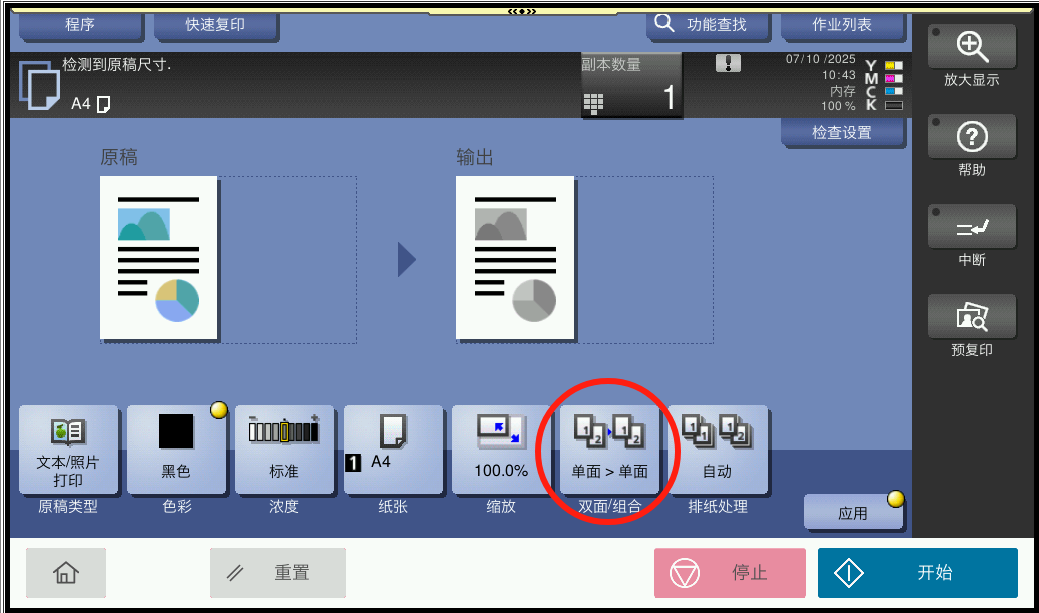Open the 预复印 preview copy icon

click(971, 317)
